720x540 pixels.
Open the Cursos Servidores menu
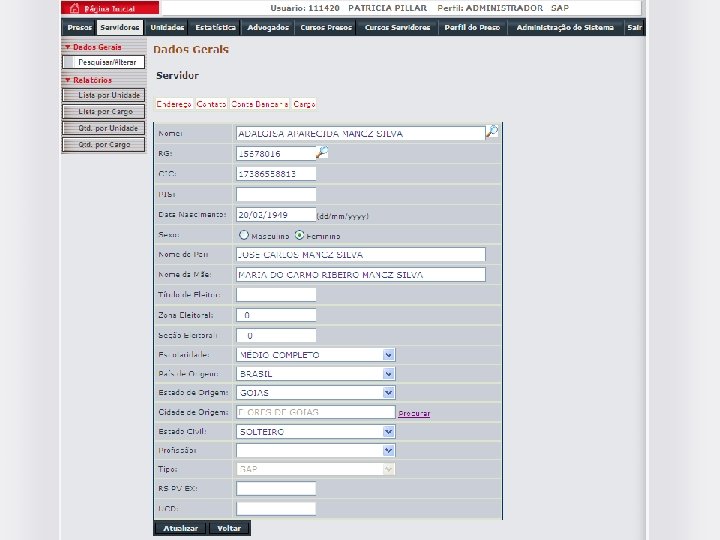[x=398, y=28]
